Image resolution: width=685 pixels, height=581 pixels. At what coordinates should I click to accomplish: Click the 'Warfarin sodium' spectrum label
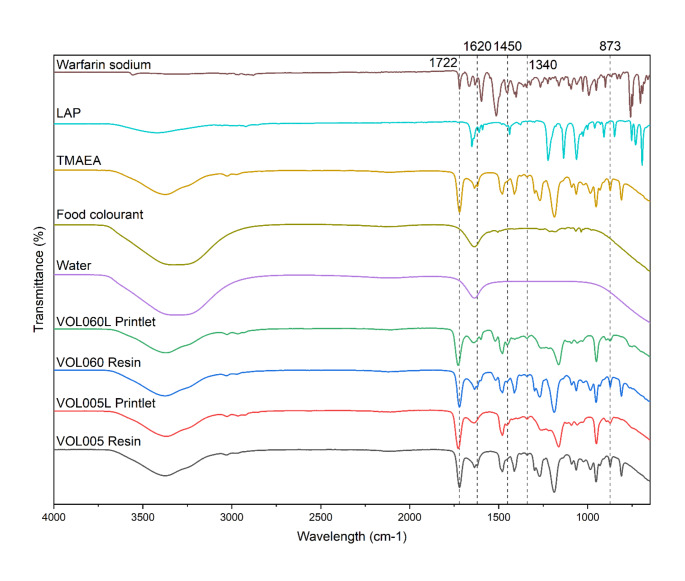[x=104, y=65]
